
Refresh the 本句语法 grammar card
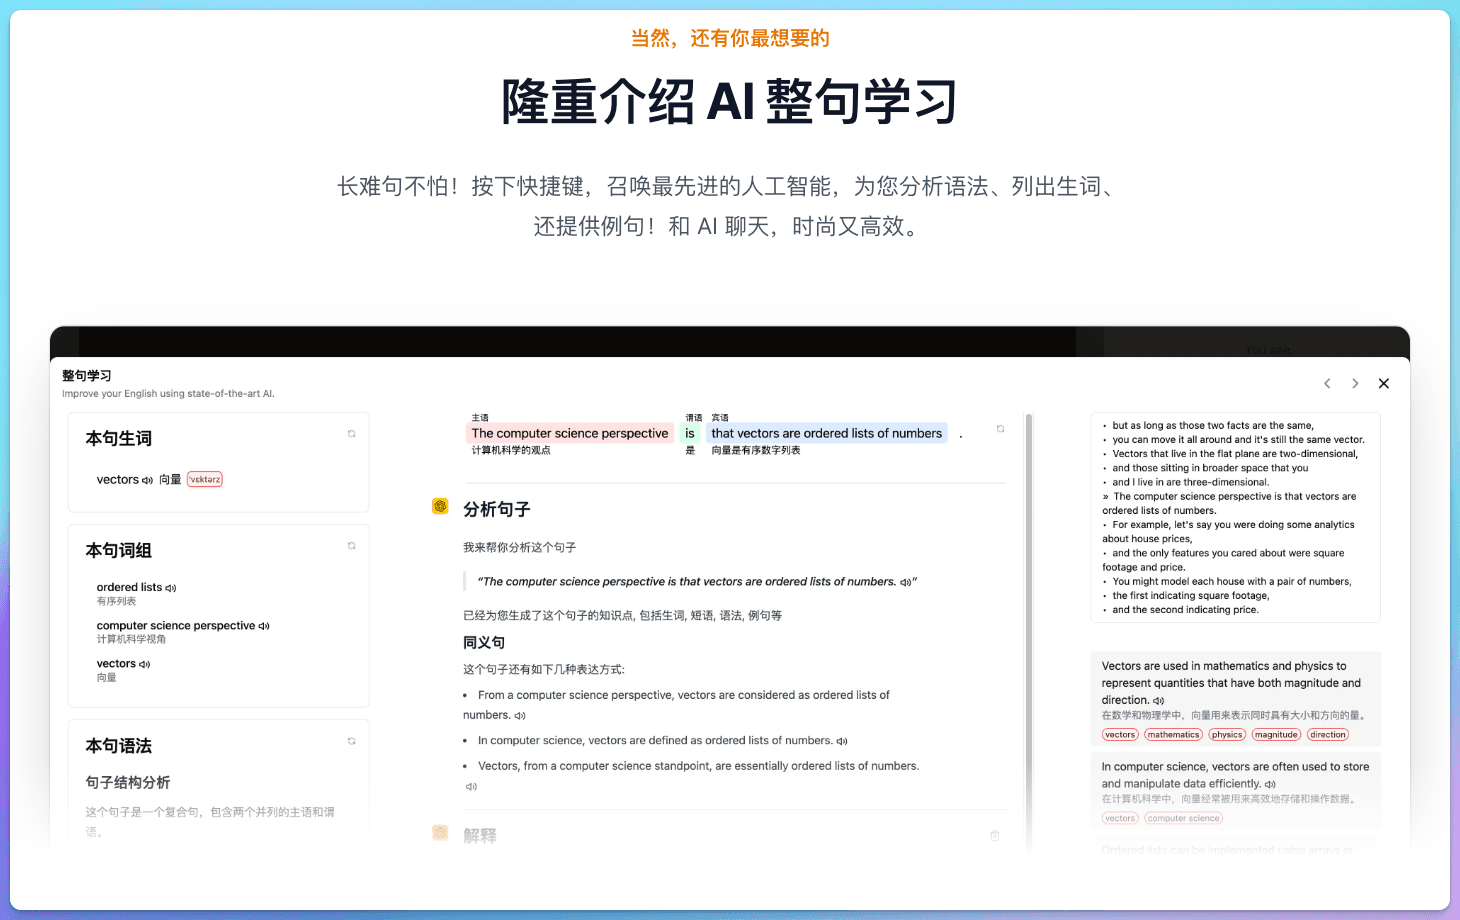click(x=352, y=741)
